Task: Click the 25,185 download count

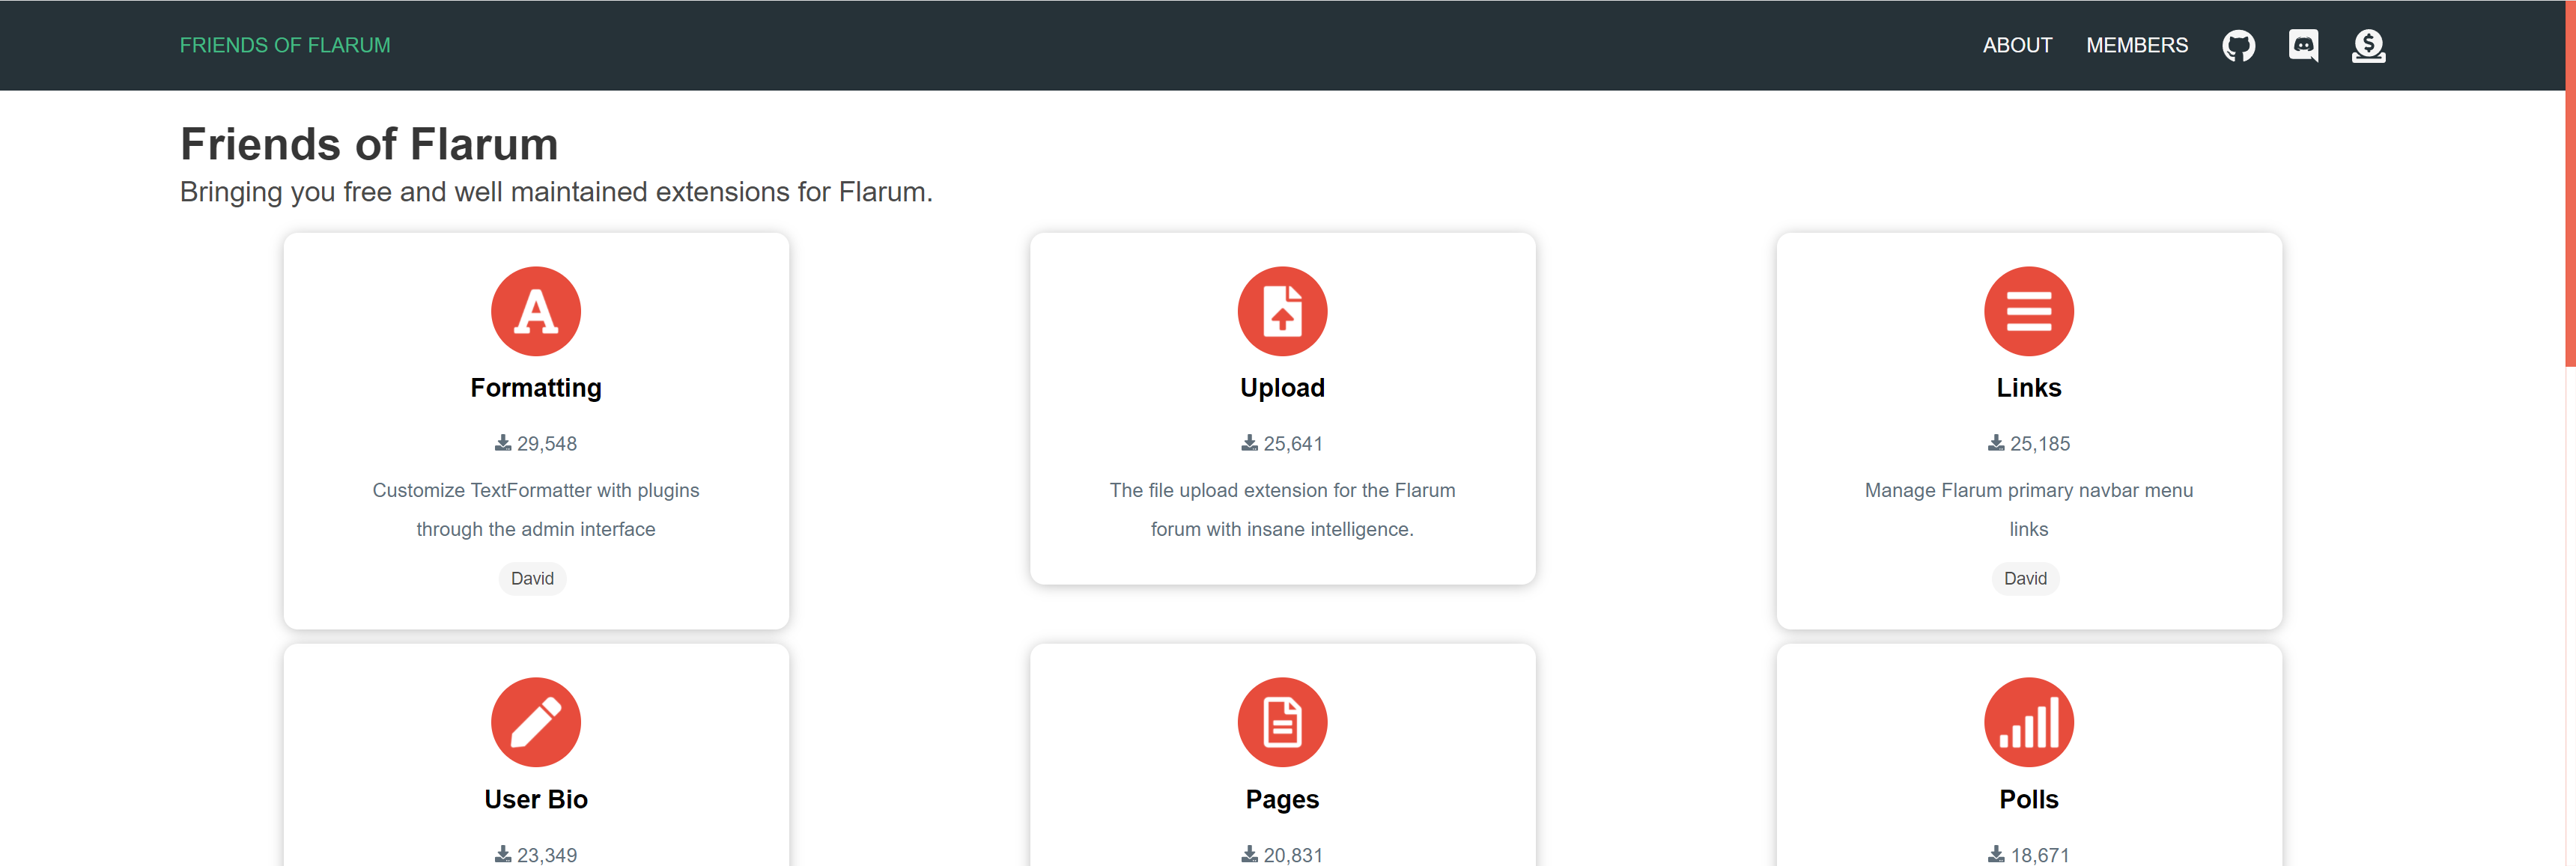Action: pos(2040,443)
